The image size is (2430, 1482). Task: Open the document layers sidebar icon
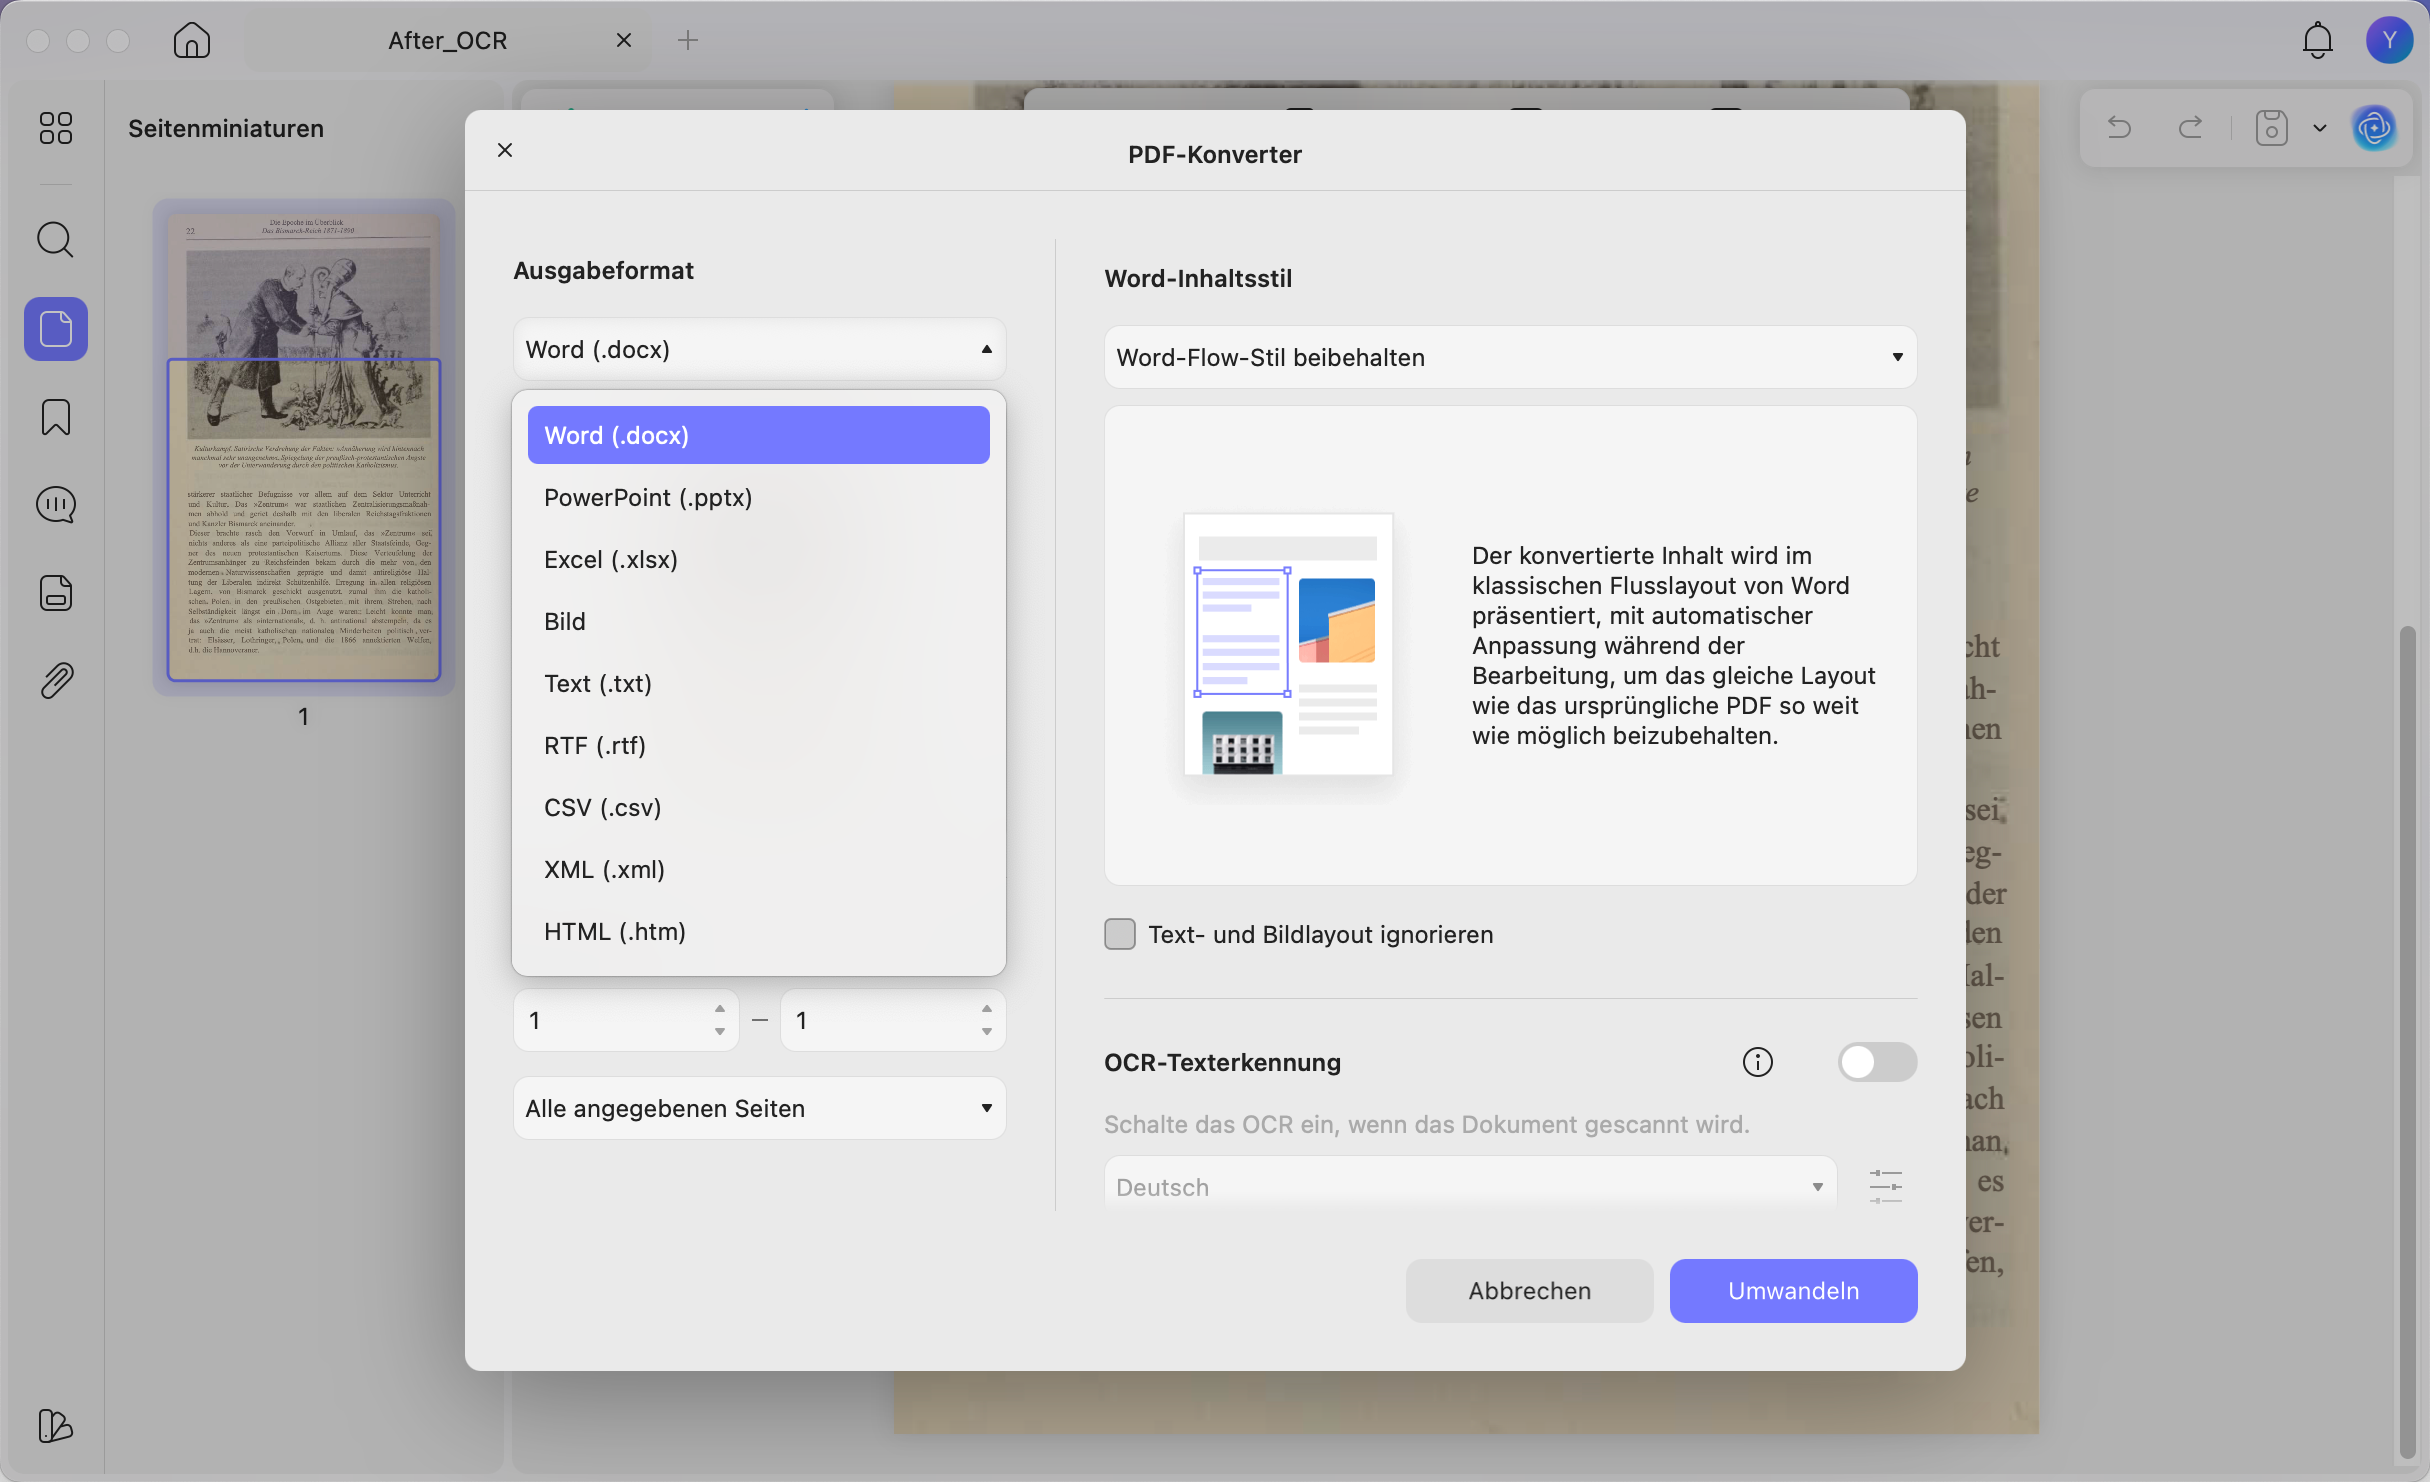(x=56, y=593)
